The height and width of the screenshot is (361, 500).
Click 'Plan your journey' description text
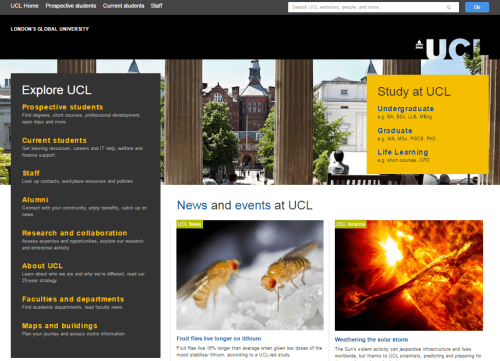73,334
